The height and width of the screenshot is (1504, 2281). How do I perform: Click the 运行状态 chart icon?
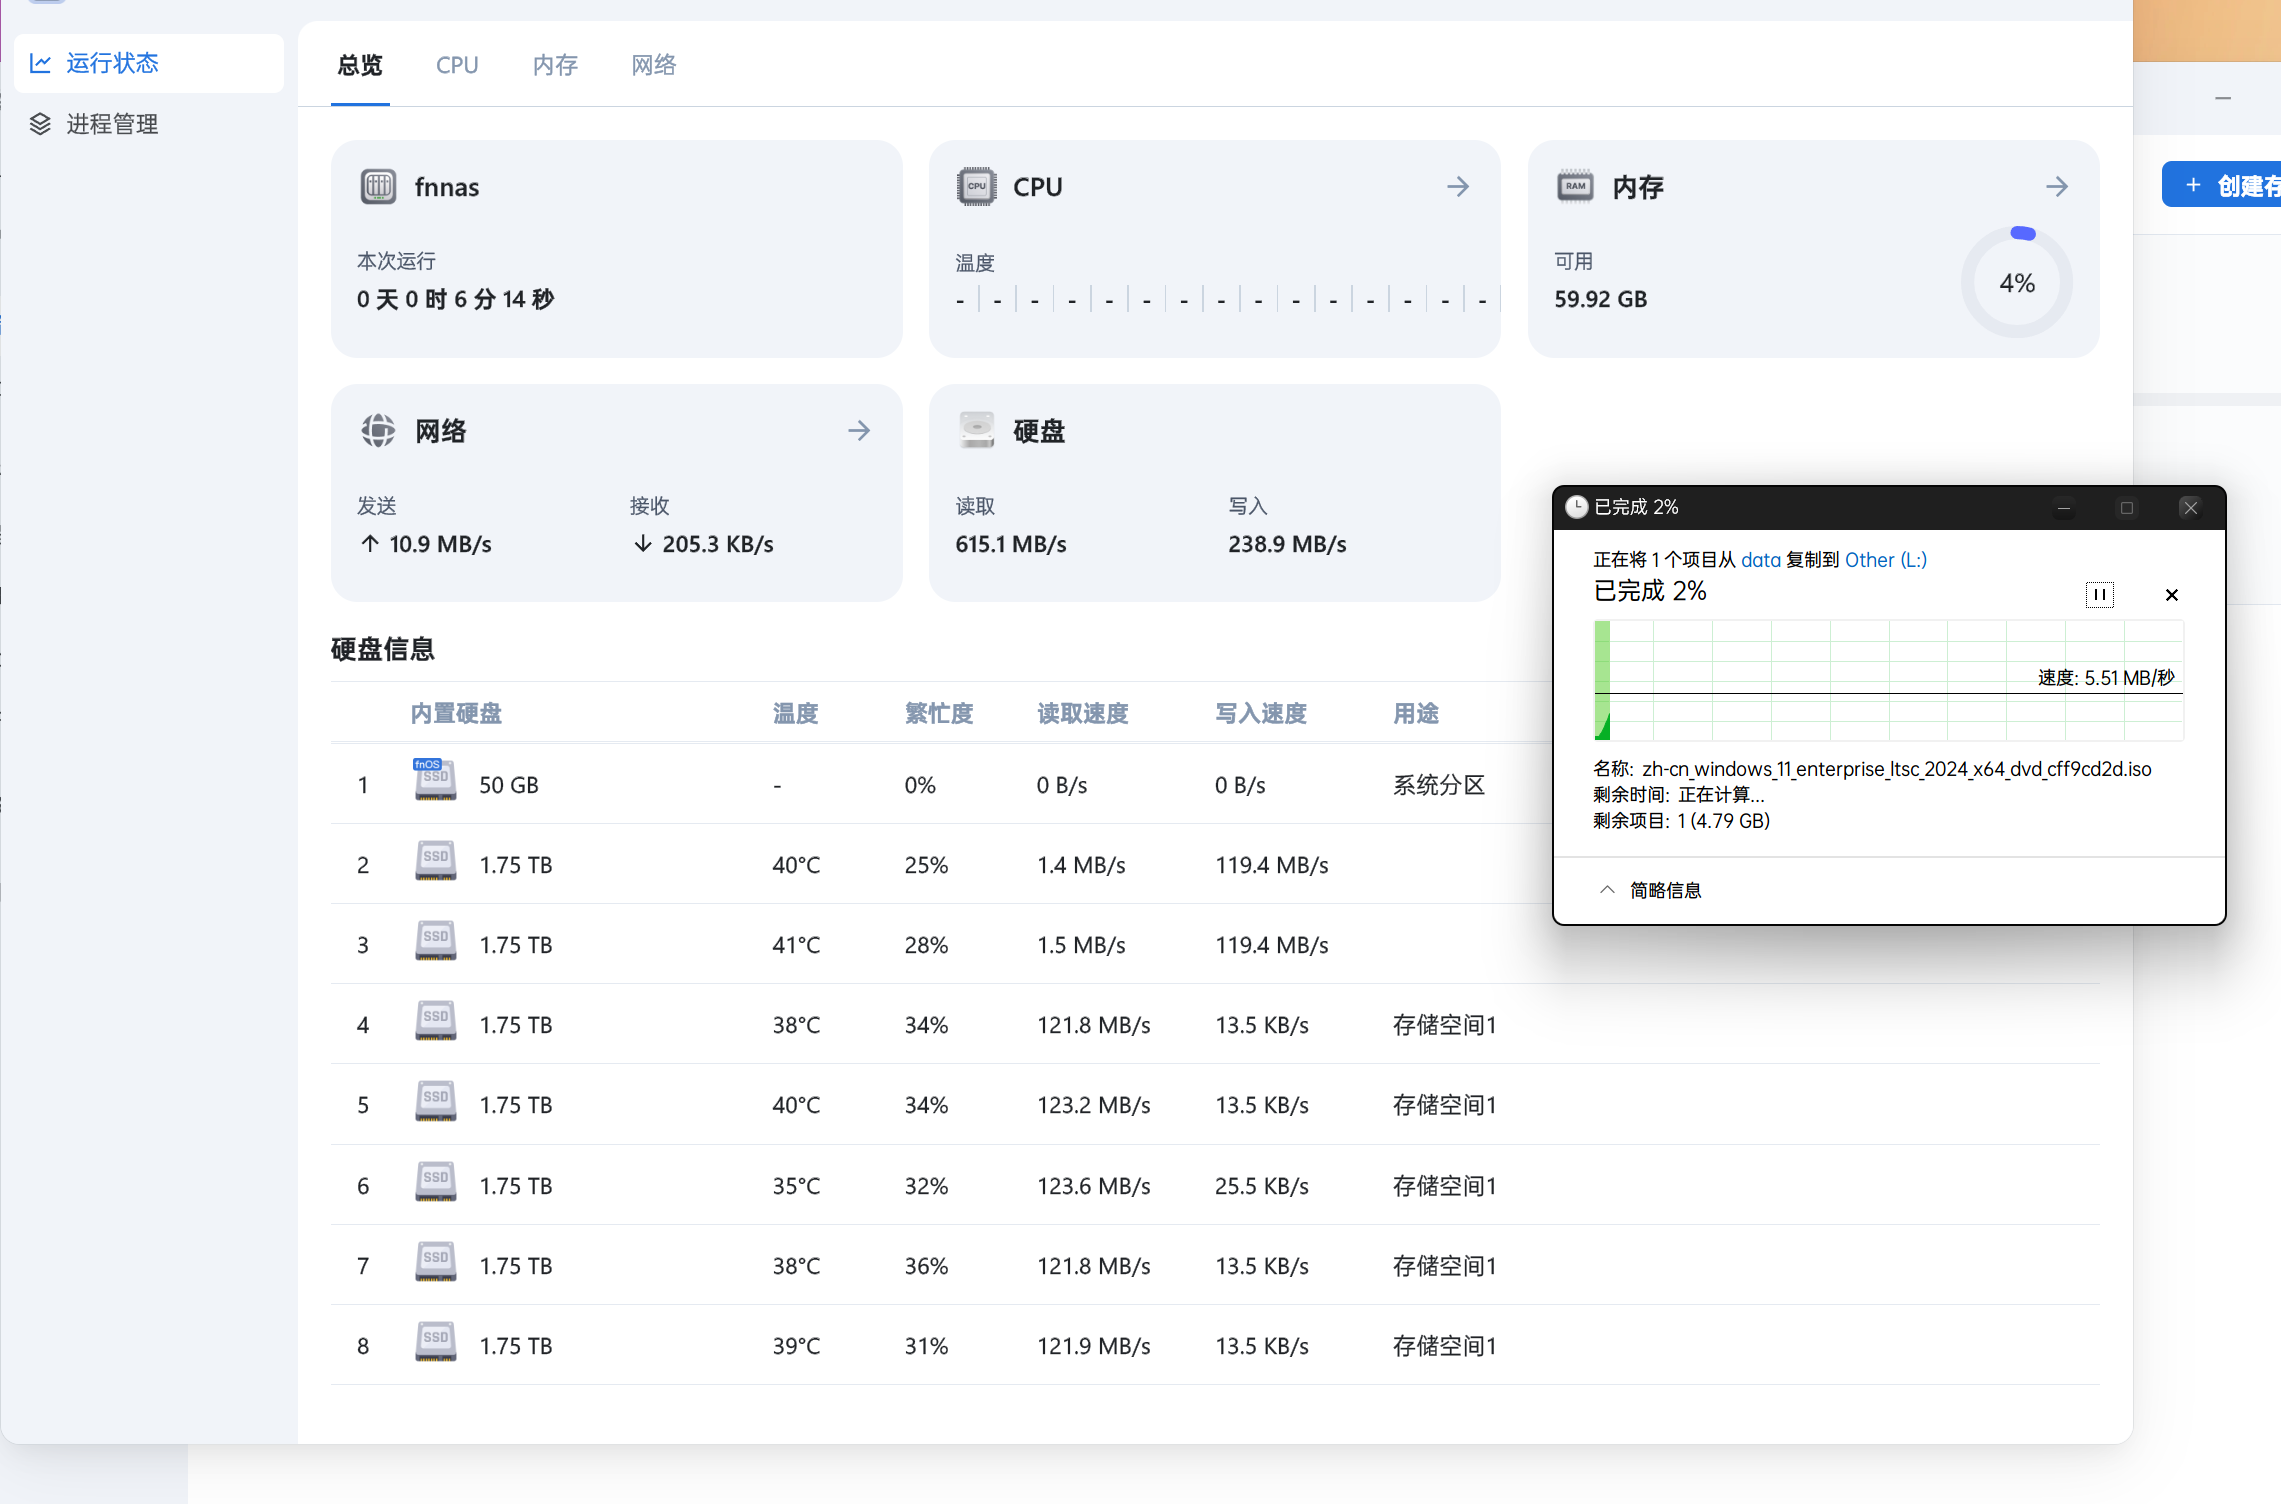pyautogui.click(x=40, y=63)
